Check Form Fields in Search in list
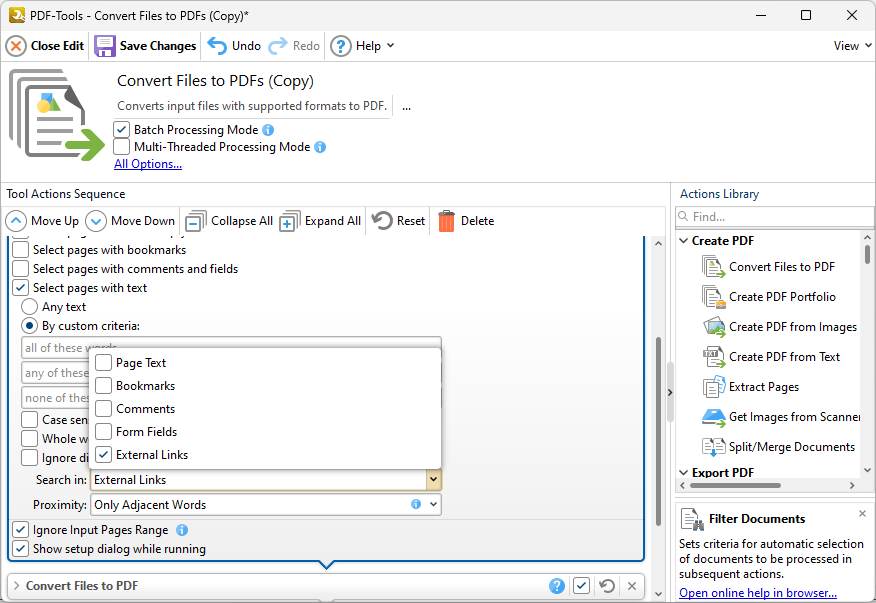Screen dimensions: 876x603 click(103, 431)
